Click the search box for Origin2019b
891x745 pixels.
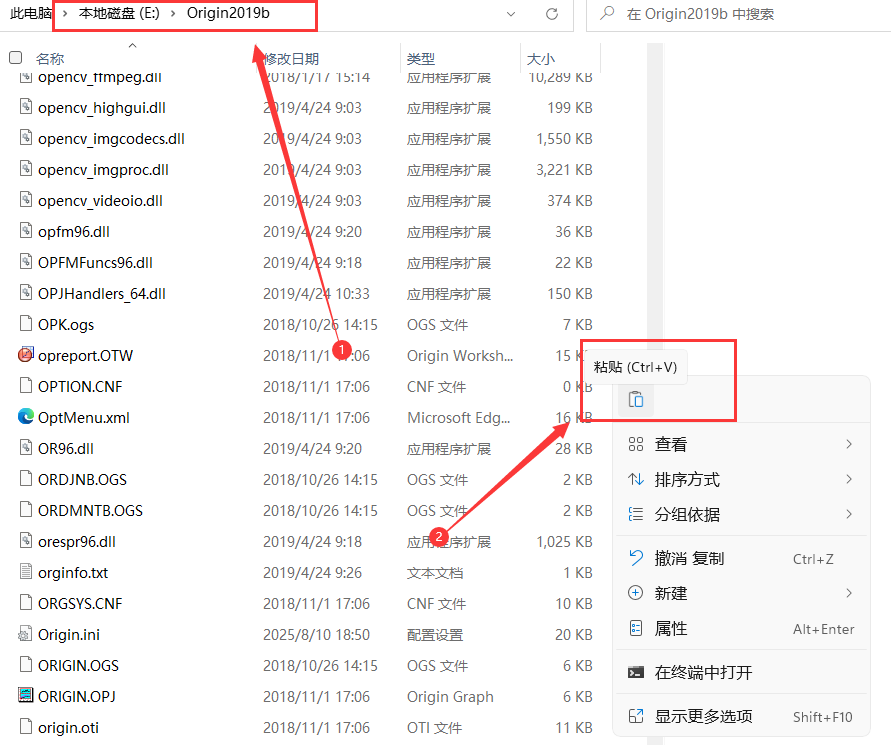pyautogui.click(x=739, y=14)
